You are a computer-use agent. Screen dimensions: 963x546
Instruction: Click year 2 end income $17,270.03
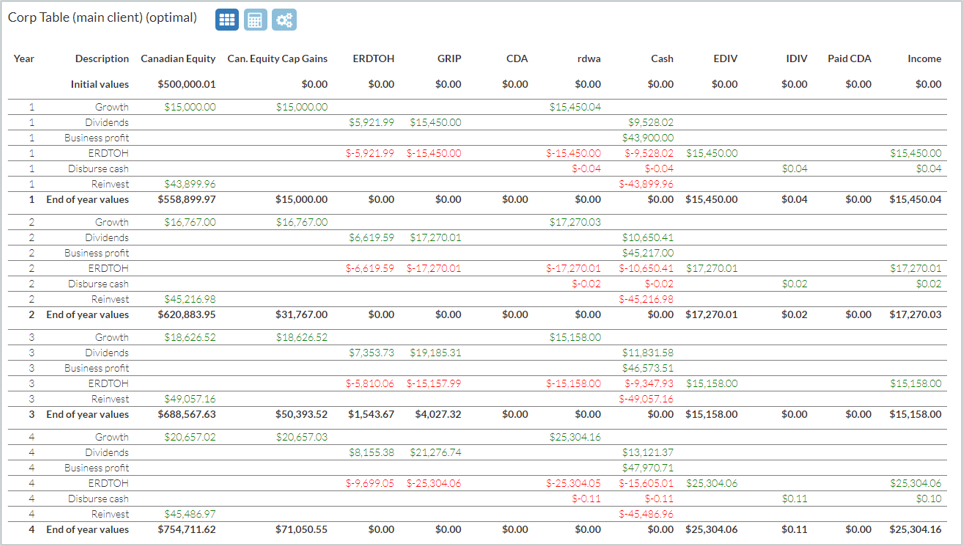(x=915, y=315)
